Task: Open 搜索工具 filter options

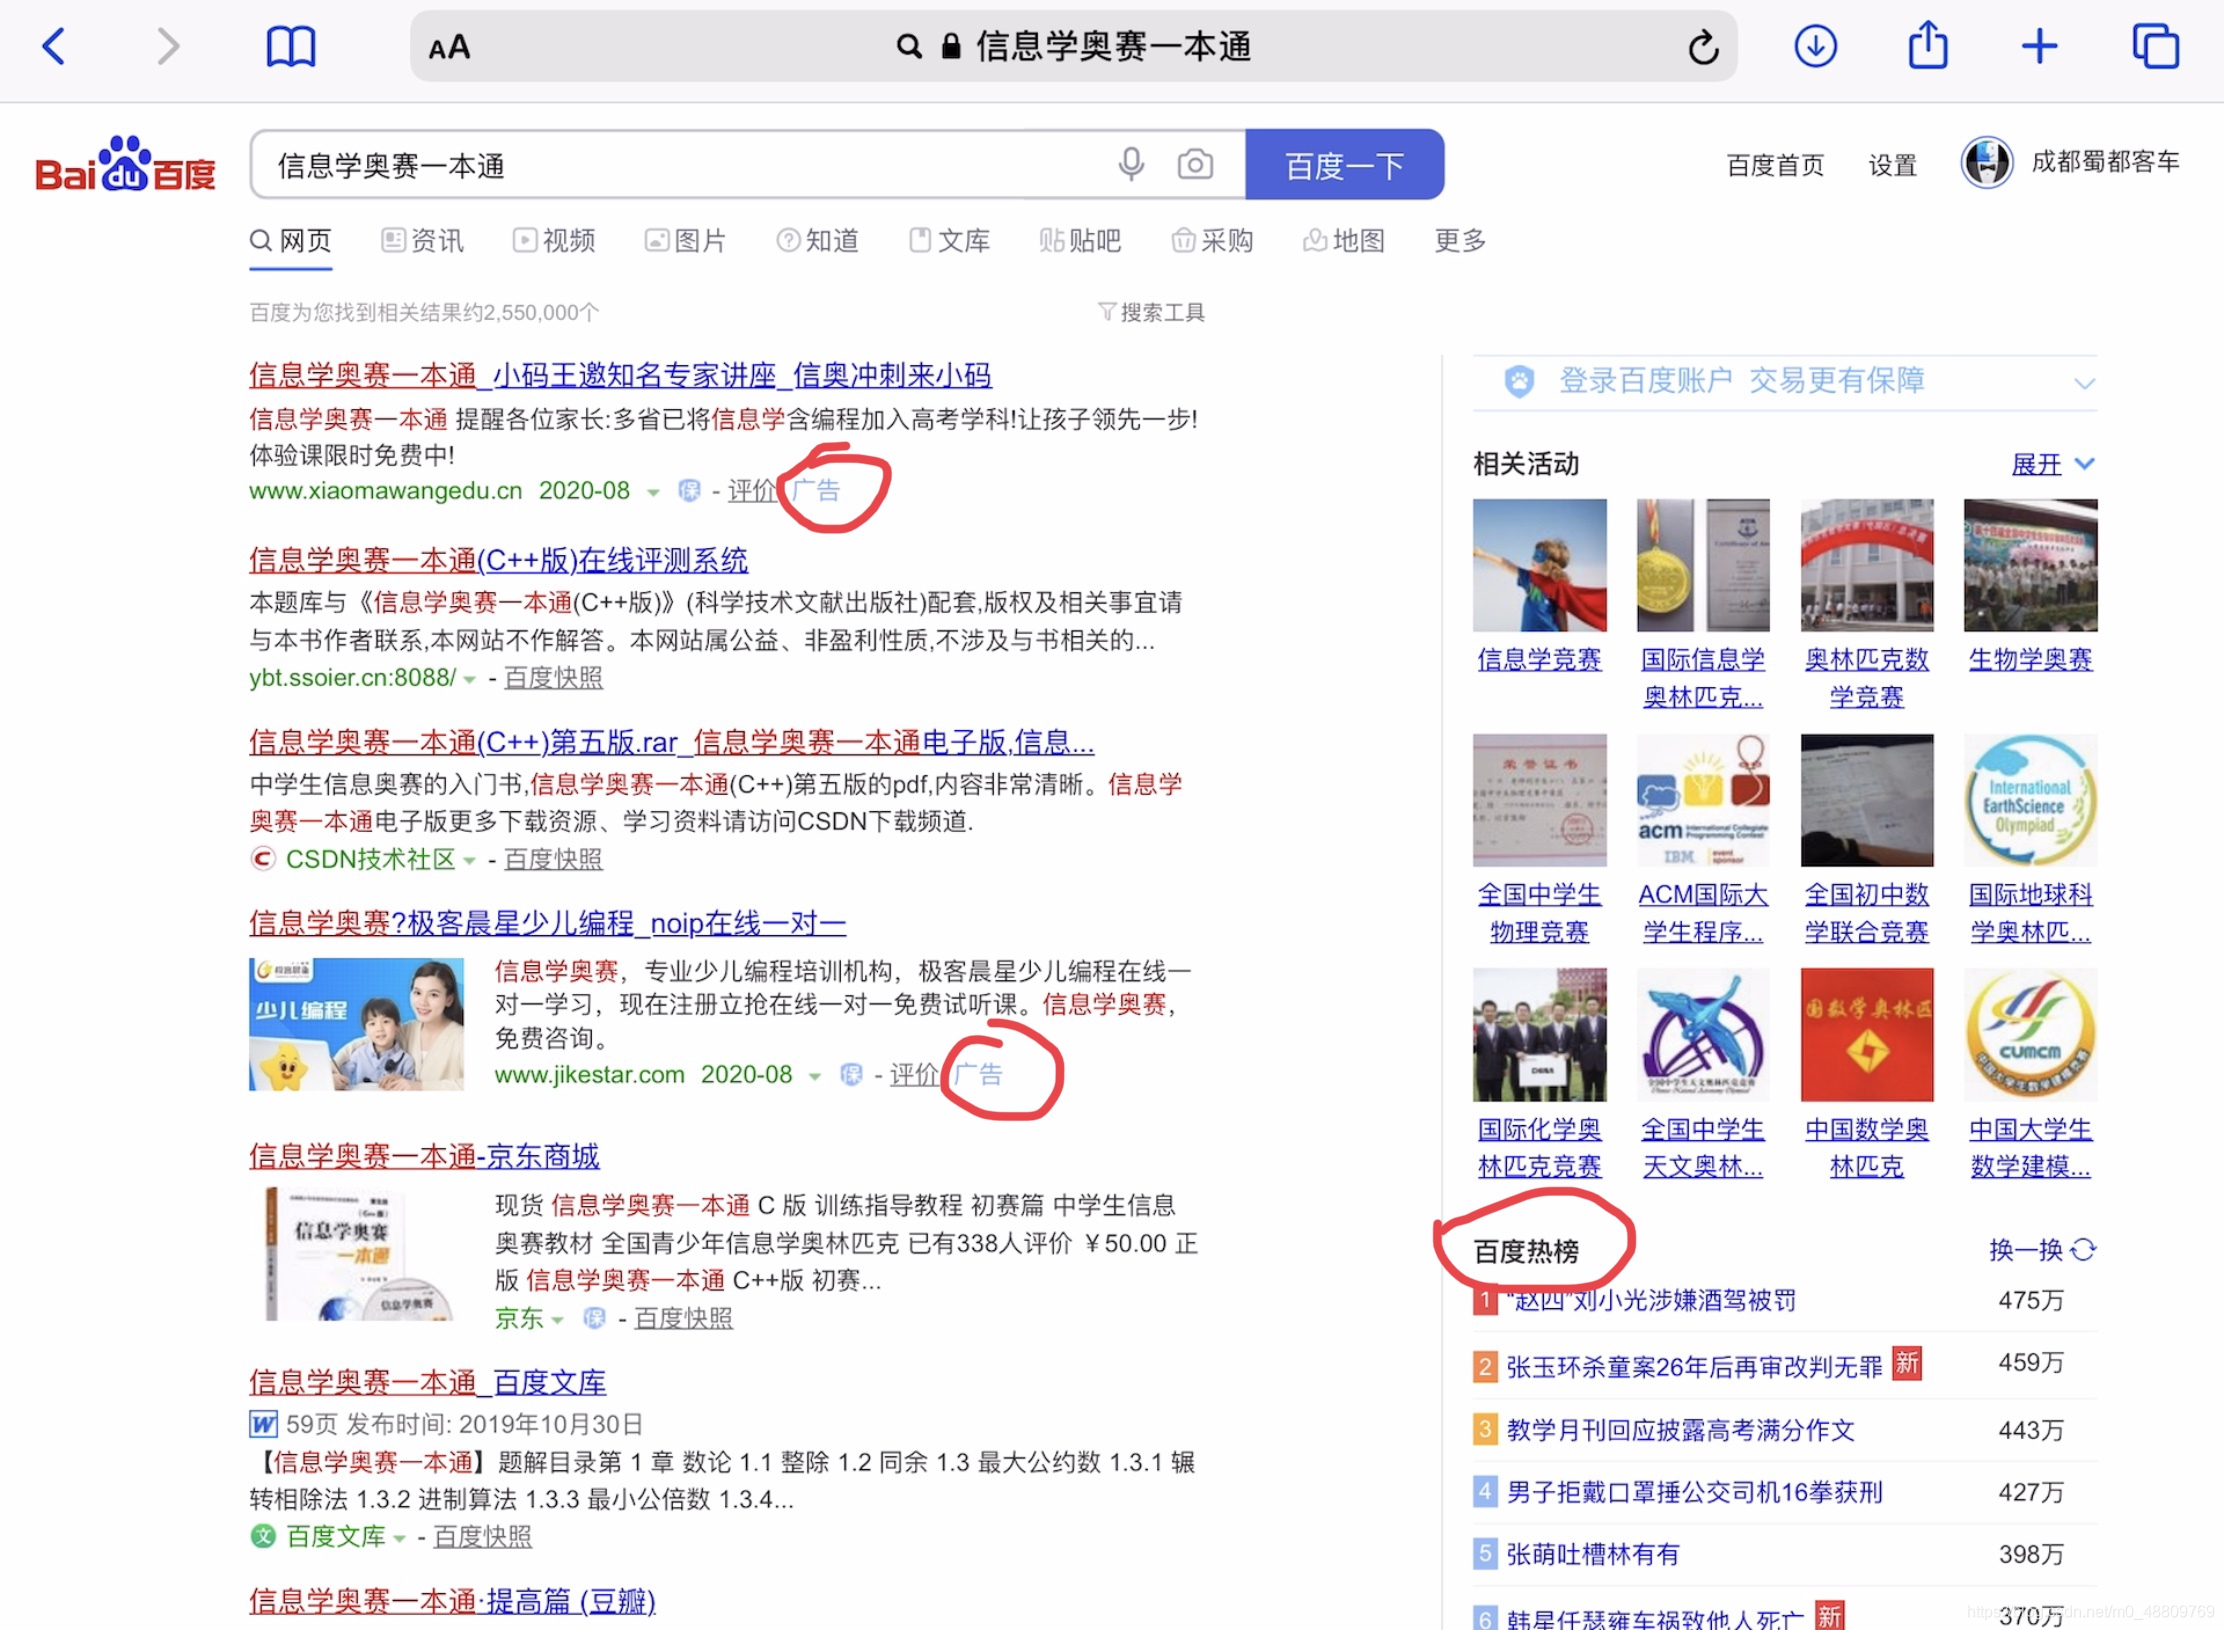Action: pos(1151,312)
